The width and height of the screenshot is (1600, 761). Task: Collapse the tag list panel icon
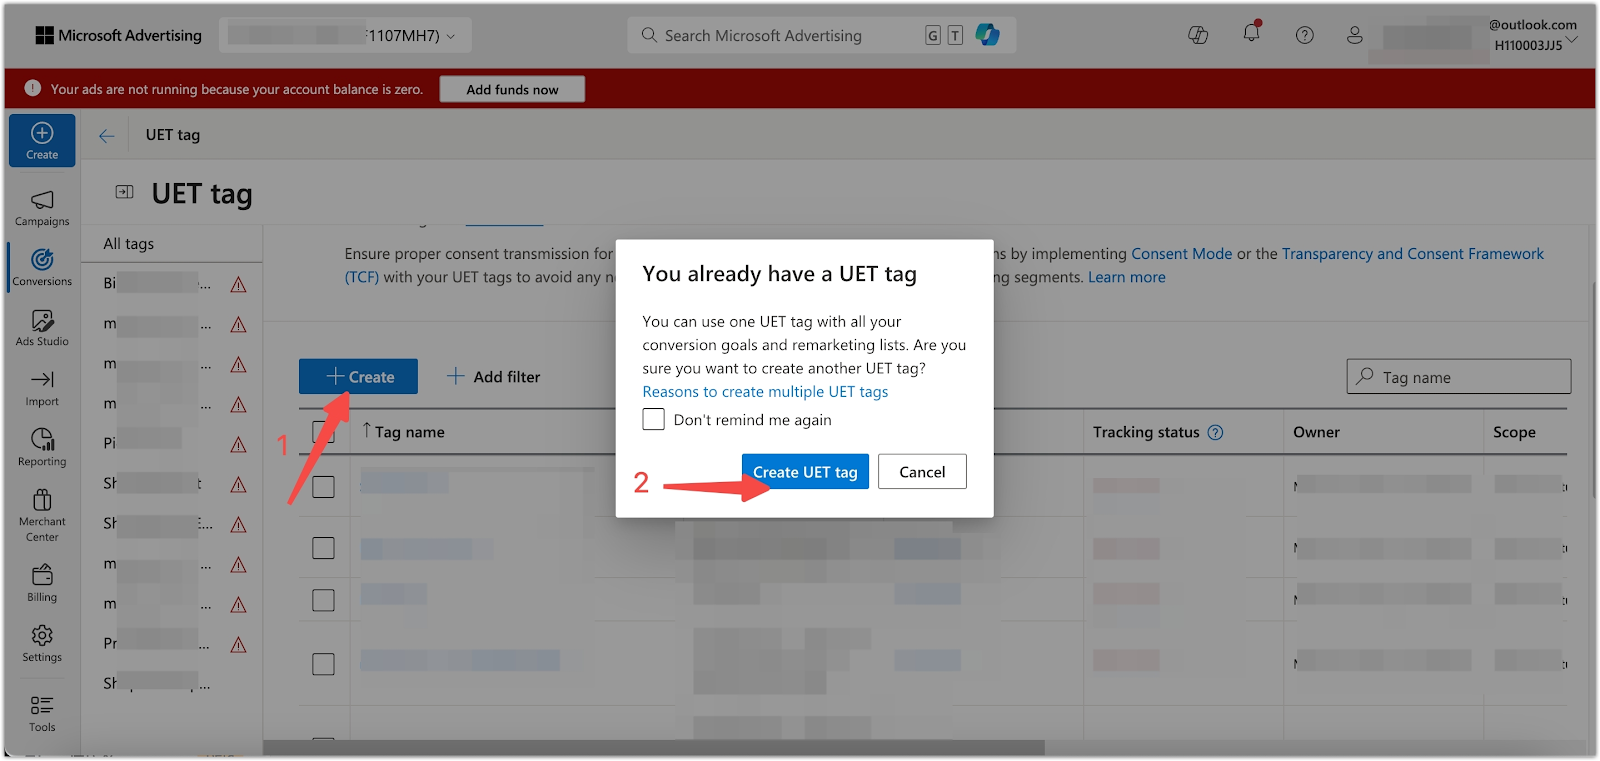124,192
